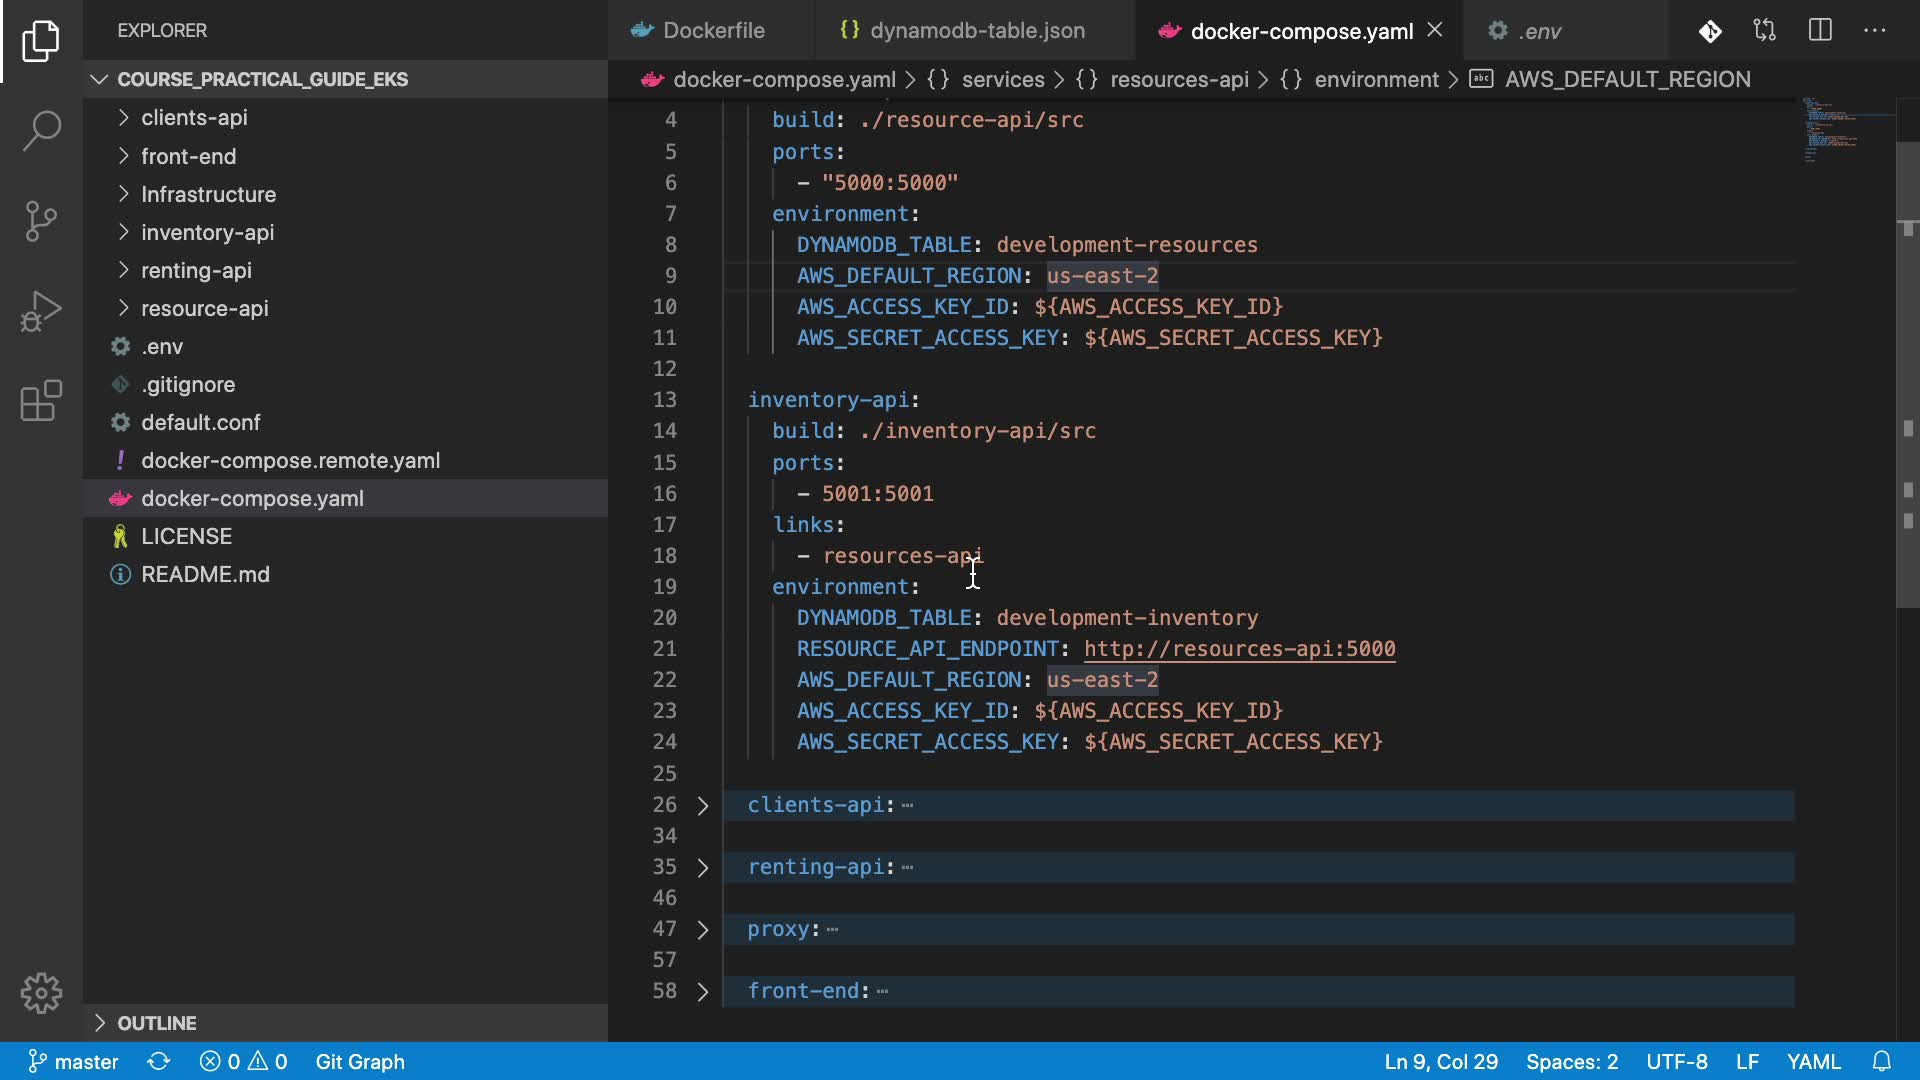Open the Source Control view
Screen dimensions: 1920x1080
pos(41,221)
